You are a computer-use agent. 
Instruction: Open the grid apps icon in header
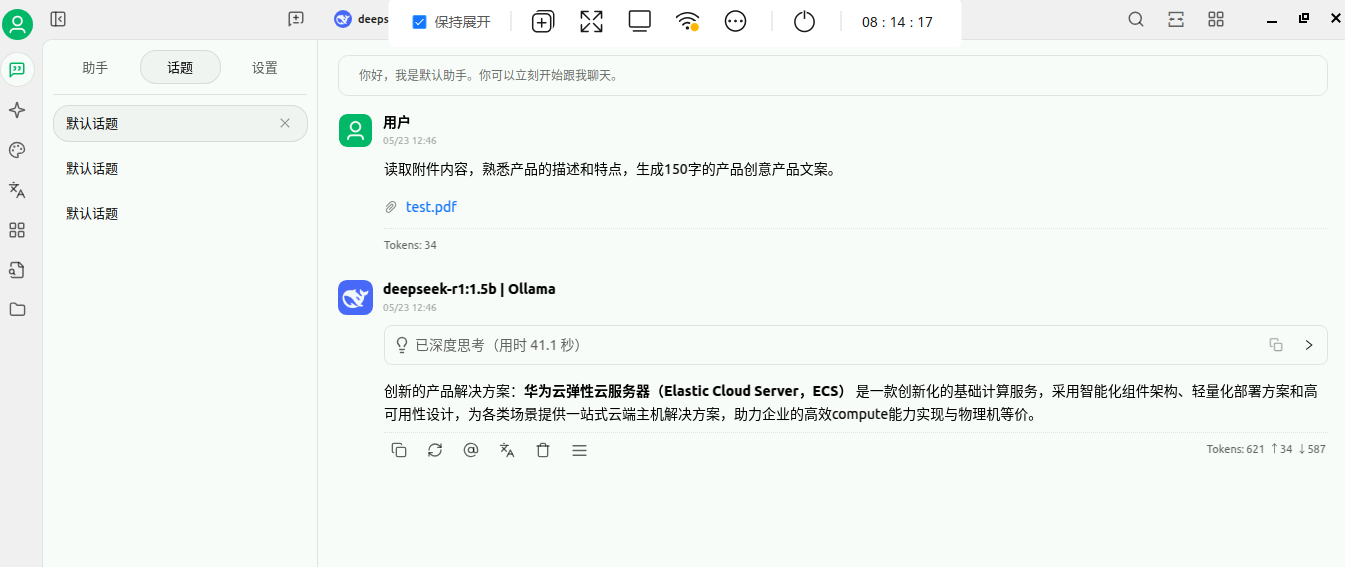[x=1216, y=19]
